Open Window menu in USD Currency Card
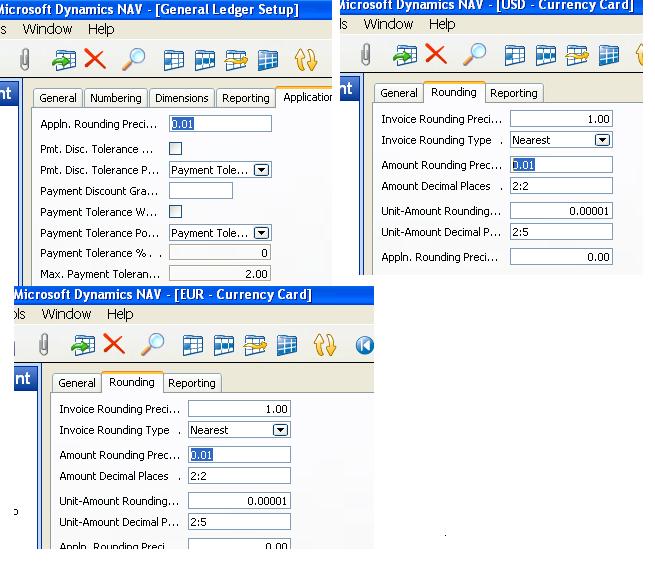Image resolution: width=655 pixels, height=570 pixels. [388, 24]
